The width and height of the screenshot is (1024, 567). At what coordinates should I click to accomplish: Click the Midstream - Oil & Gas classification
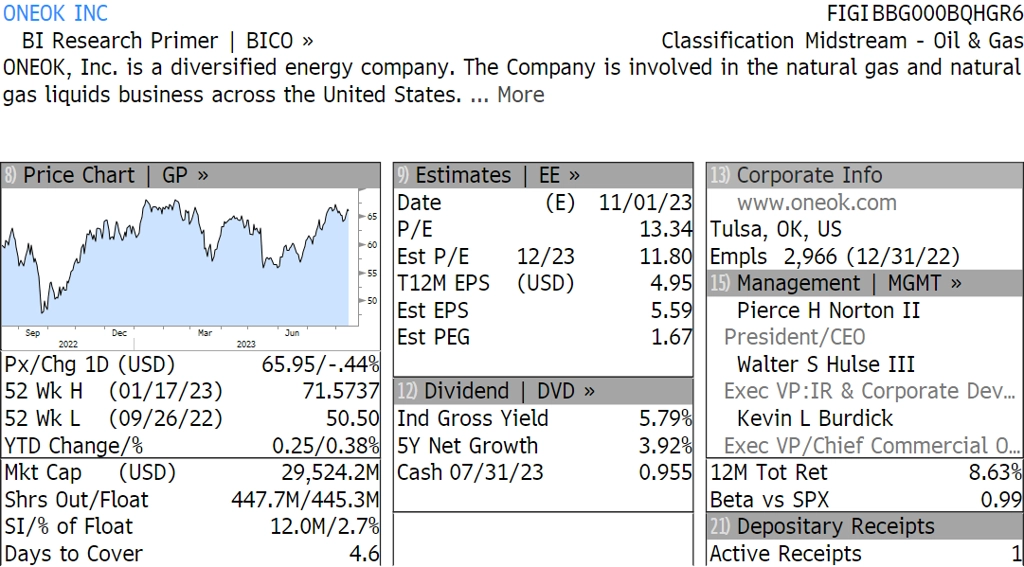[912, 41]
